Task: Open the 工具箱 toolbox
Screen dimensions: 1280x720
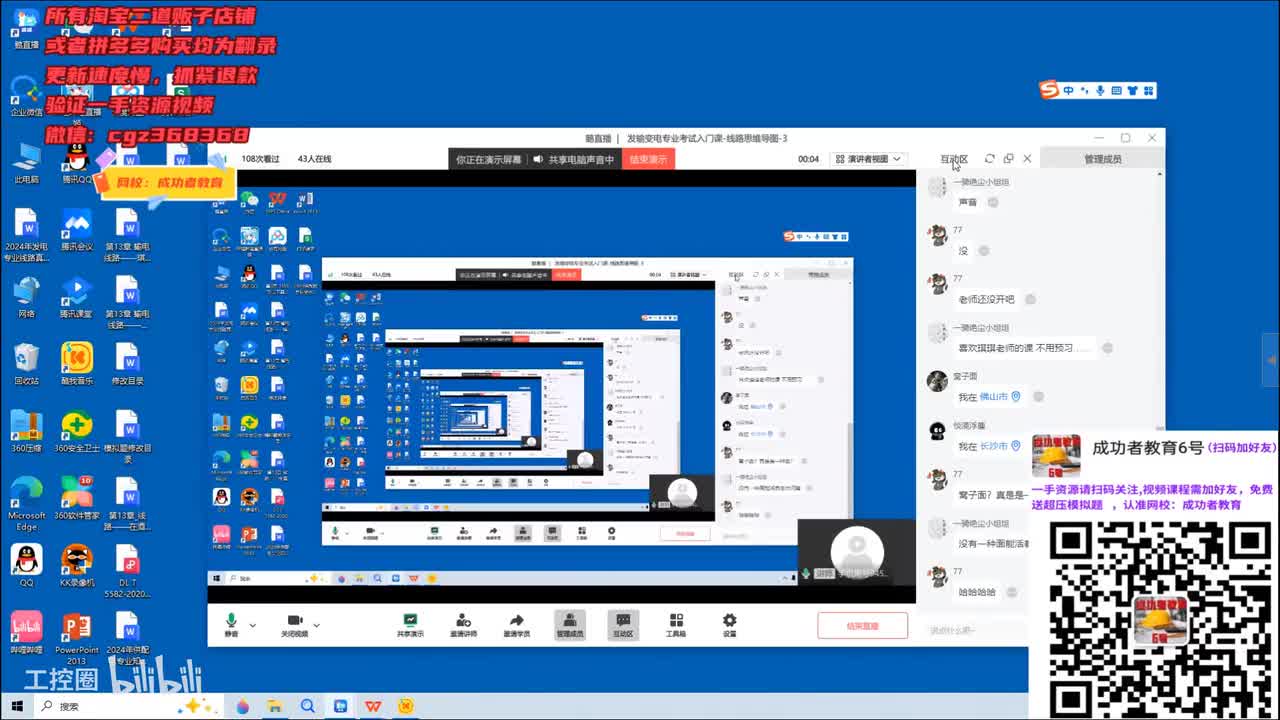Action: tap(676, 625)
